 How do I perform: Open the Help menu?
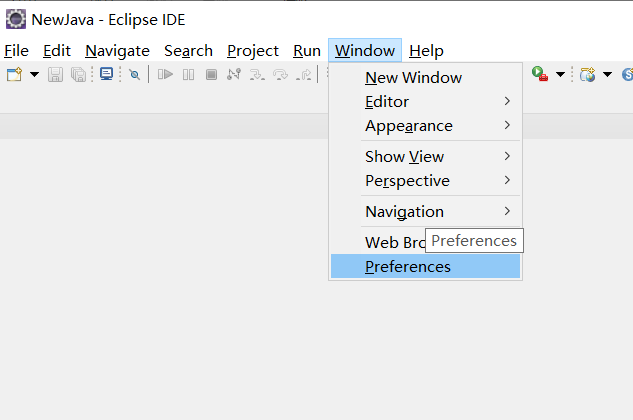coord(426,51)
